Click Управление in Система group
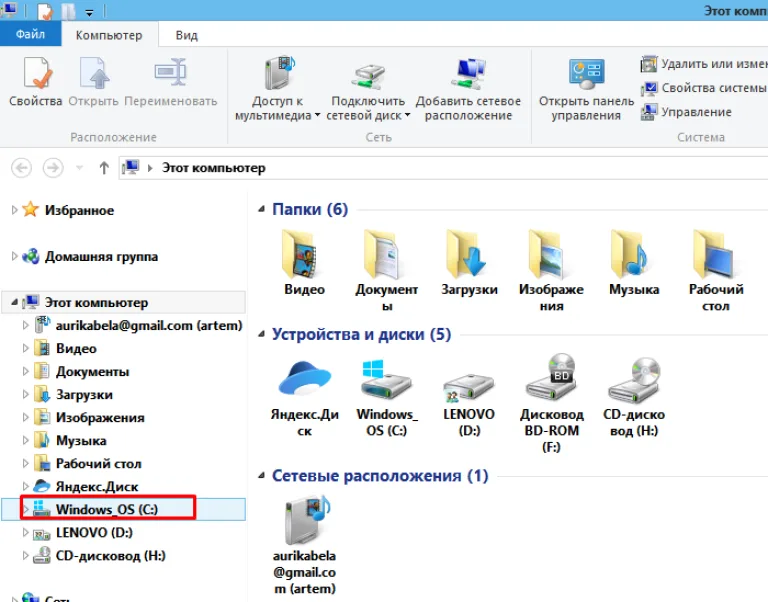Viewport: 768px width, 602px height. 686,112
